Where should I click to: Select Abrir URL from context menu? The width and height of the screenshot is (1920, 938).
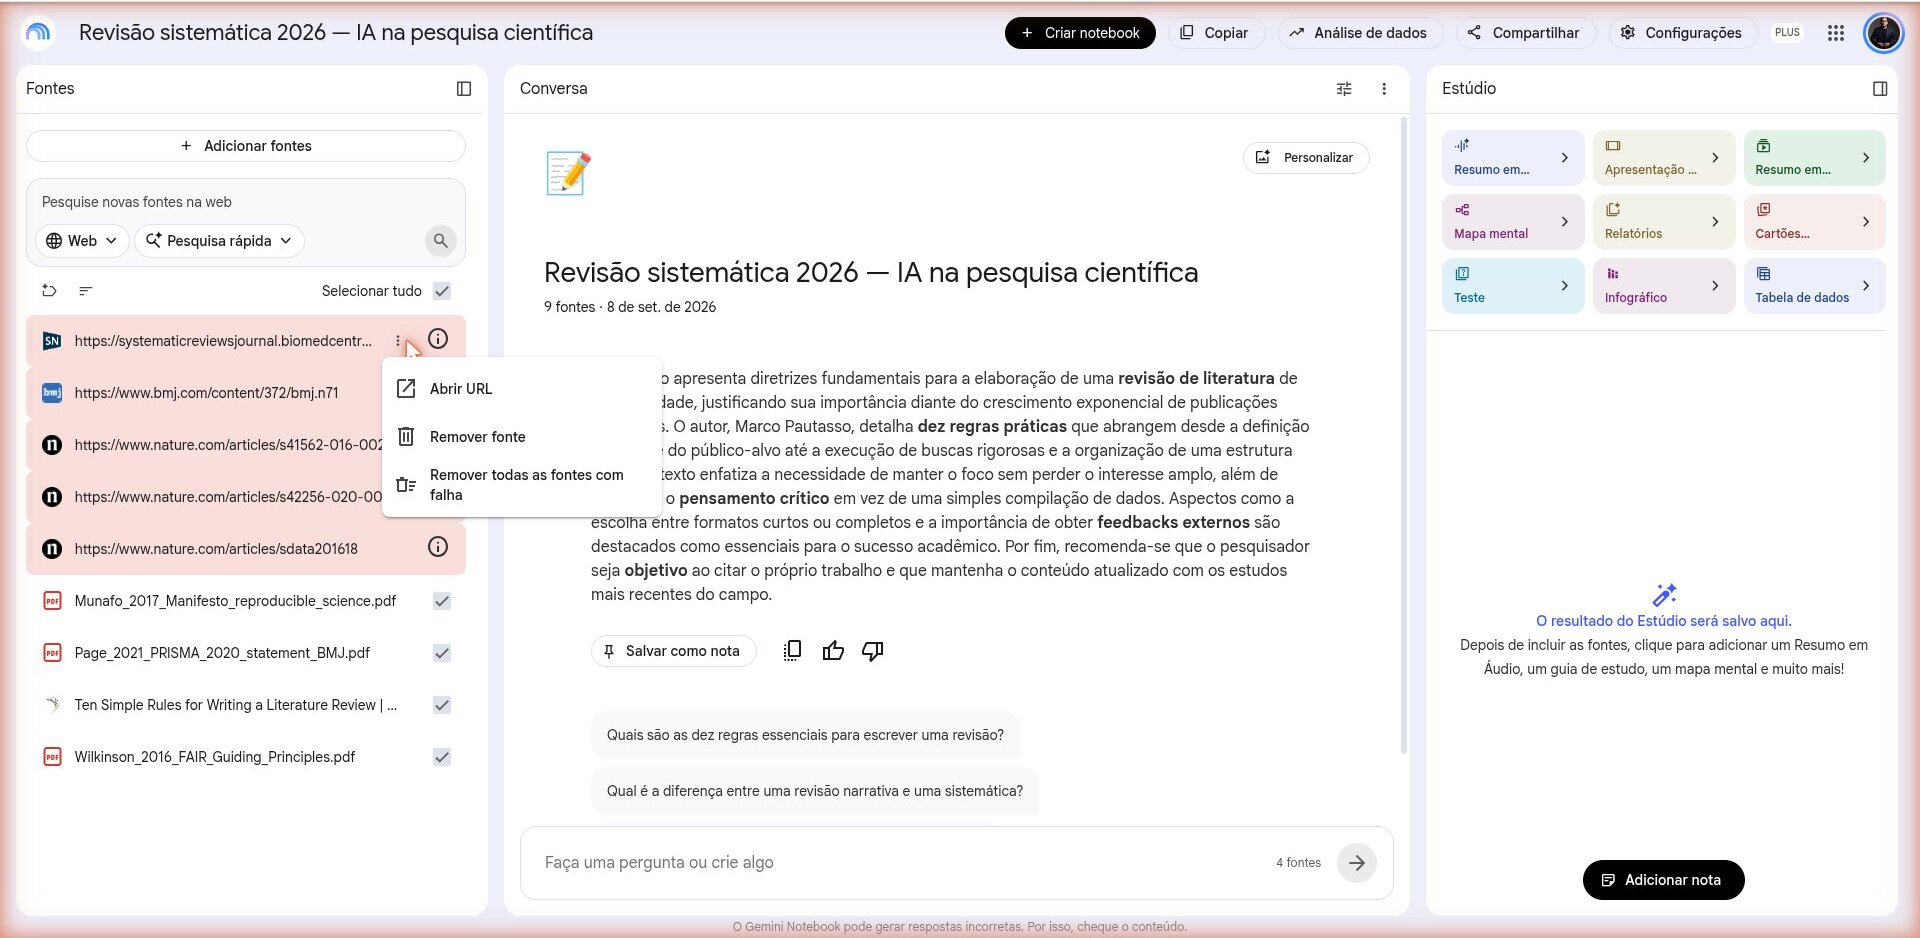[x=522, y=389]
